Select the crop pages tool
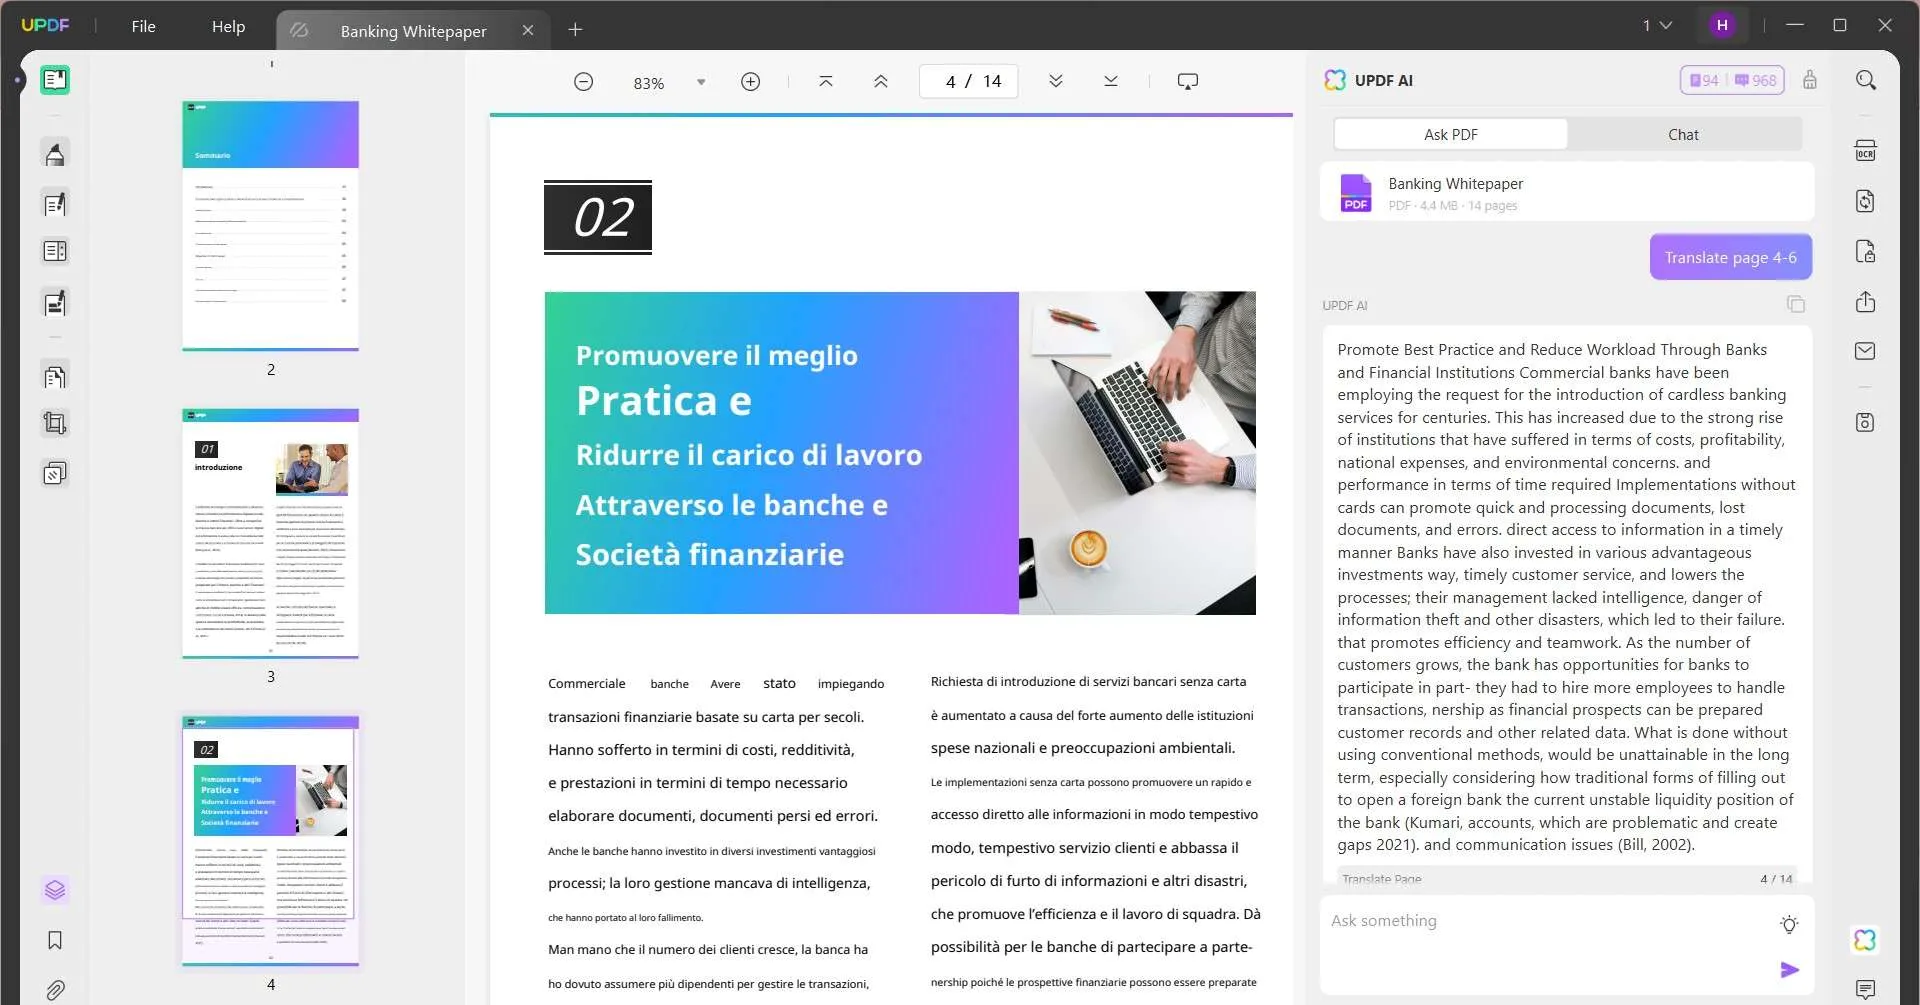 (x=55, y=422)
